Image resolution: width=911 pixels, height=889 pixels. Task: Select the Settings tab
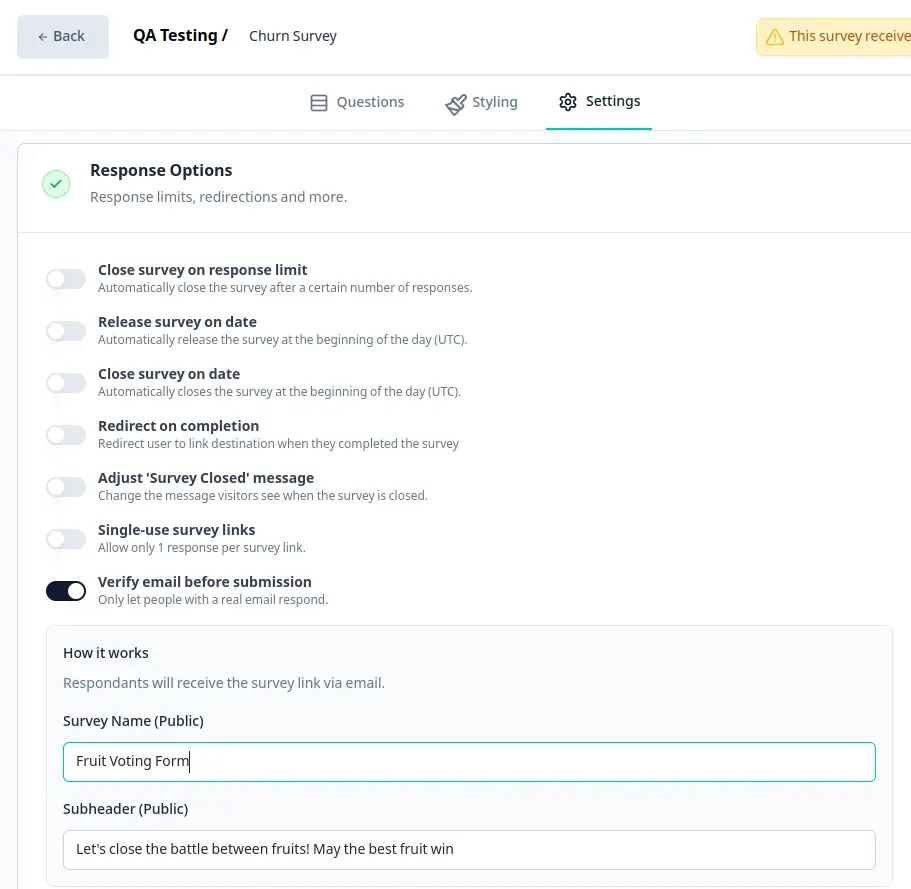[x=599, y=102]
